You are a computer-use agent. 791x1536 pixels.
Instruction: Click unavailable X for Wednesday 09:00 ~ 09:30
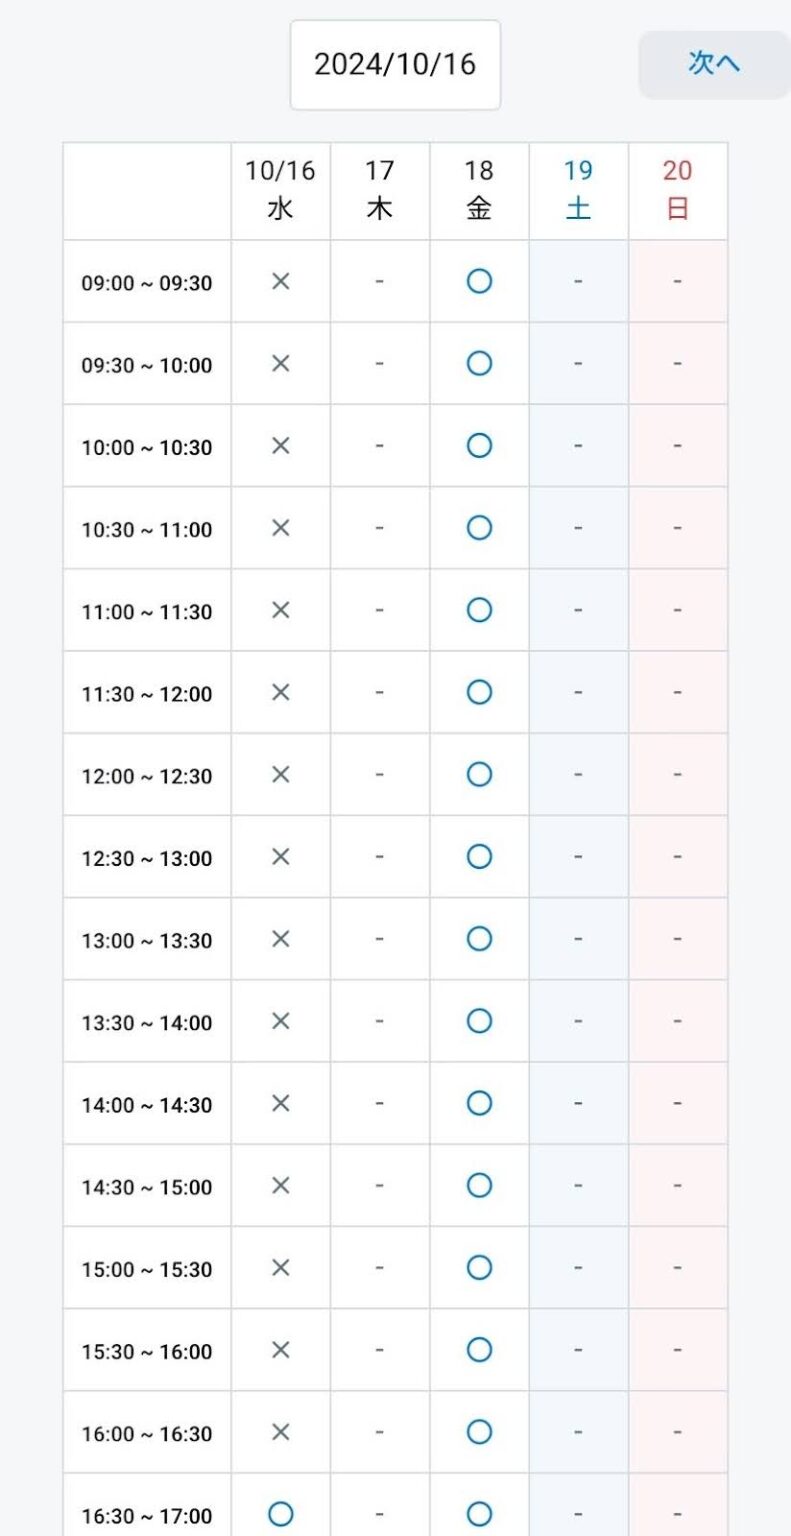[281, 282]
